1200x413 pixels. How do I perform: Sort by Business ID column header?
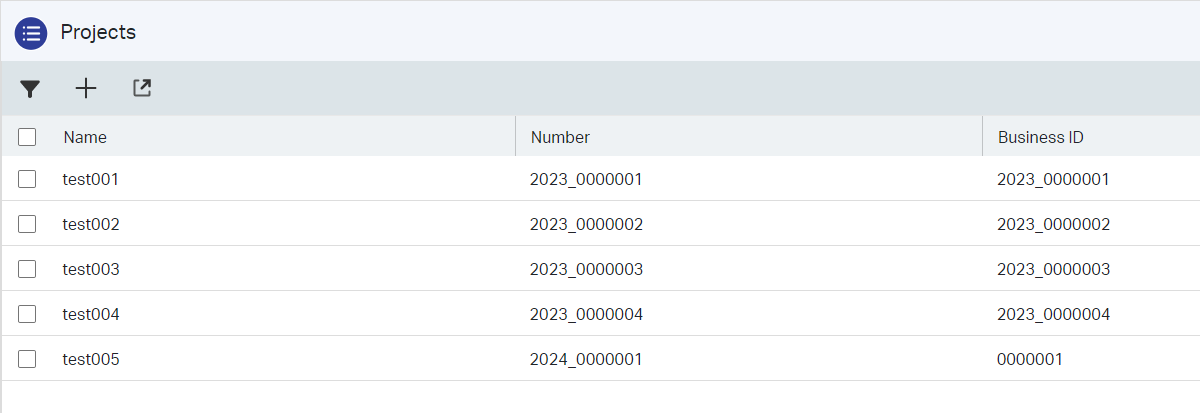tap(1041, 137)
